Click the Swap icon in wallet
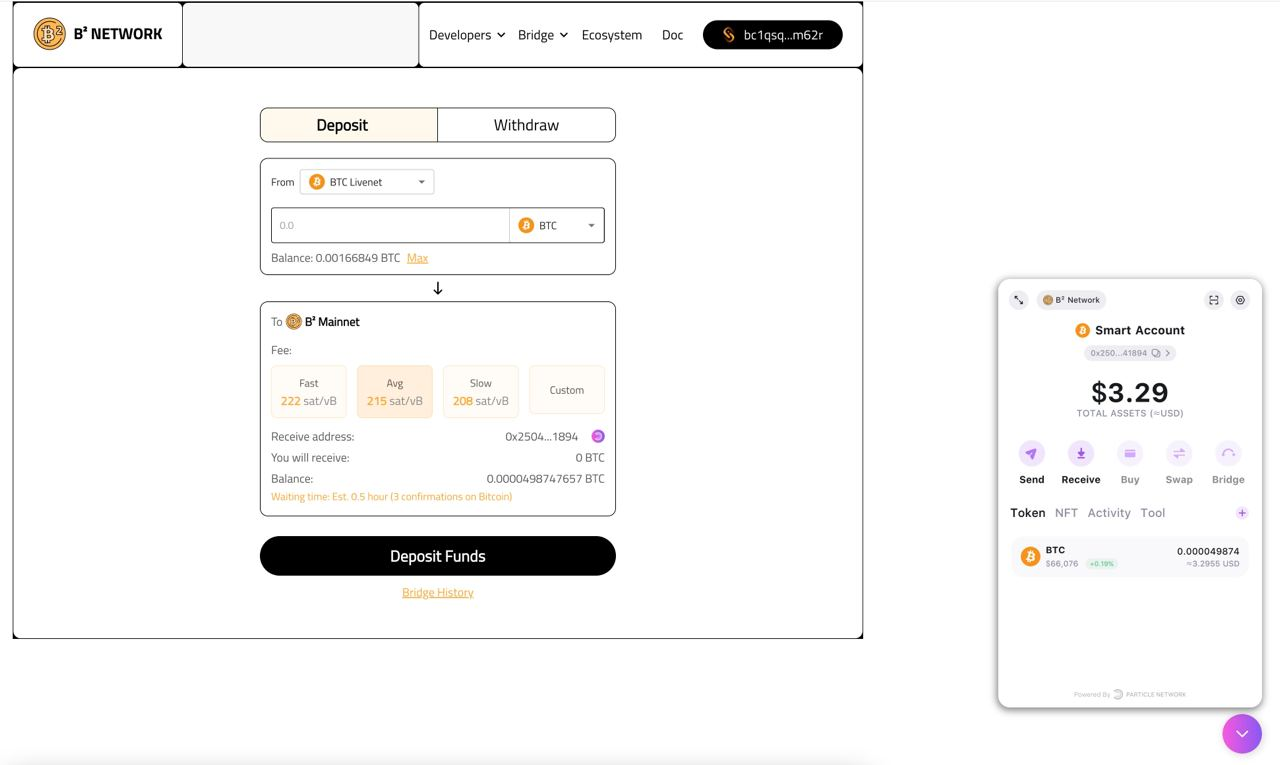Image resolution: width=1280 pixels, height=765 pixels. point(1179,453)
